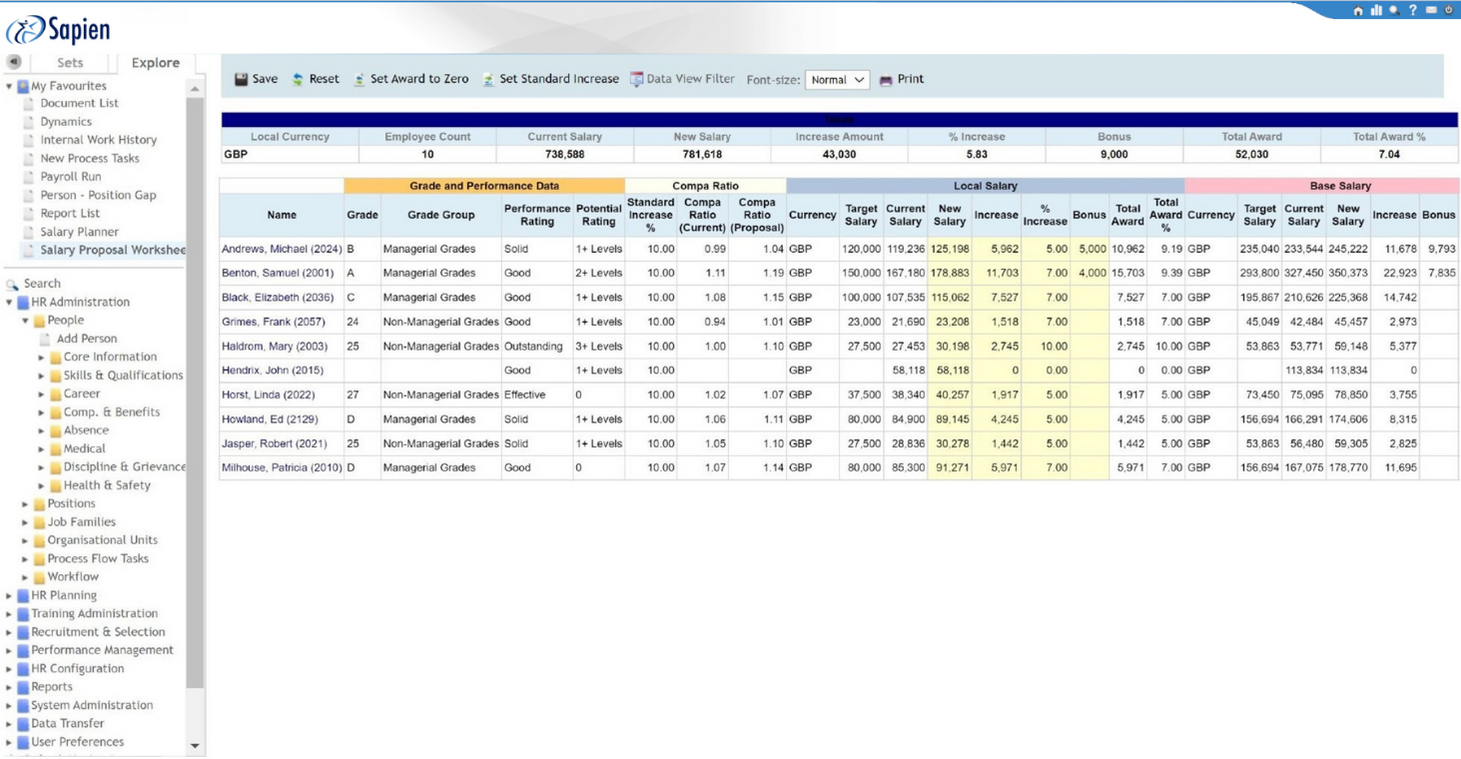Image resolution: width=1461 pixels, height=759 pixels.
Task: Collapse the sidebar with the round arrow icon
Action: click(x=14, y=62)
